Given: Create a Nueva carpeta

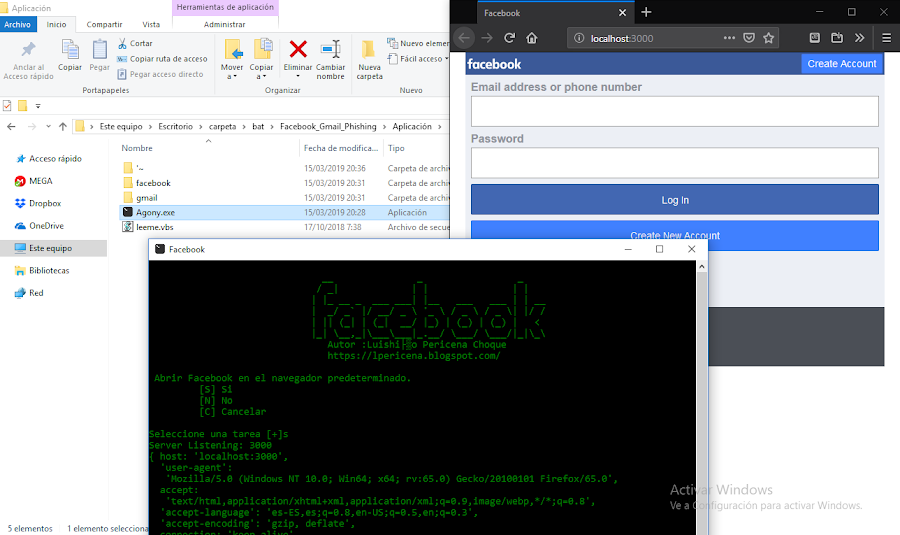Looking at the screenshot, I should pos(369,59).
